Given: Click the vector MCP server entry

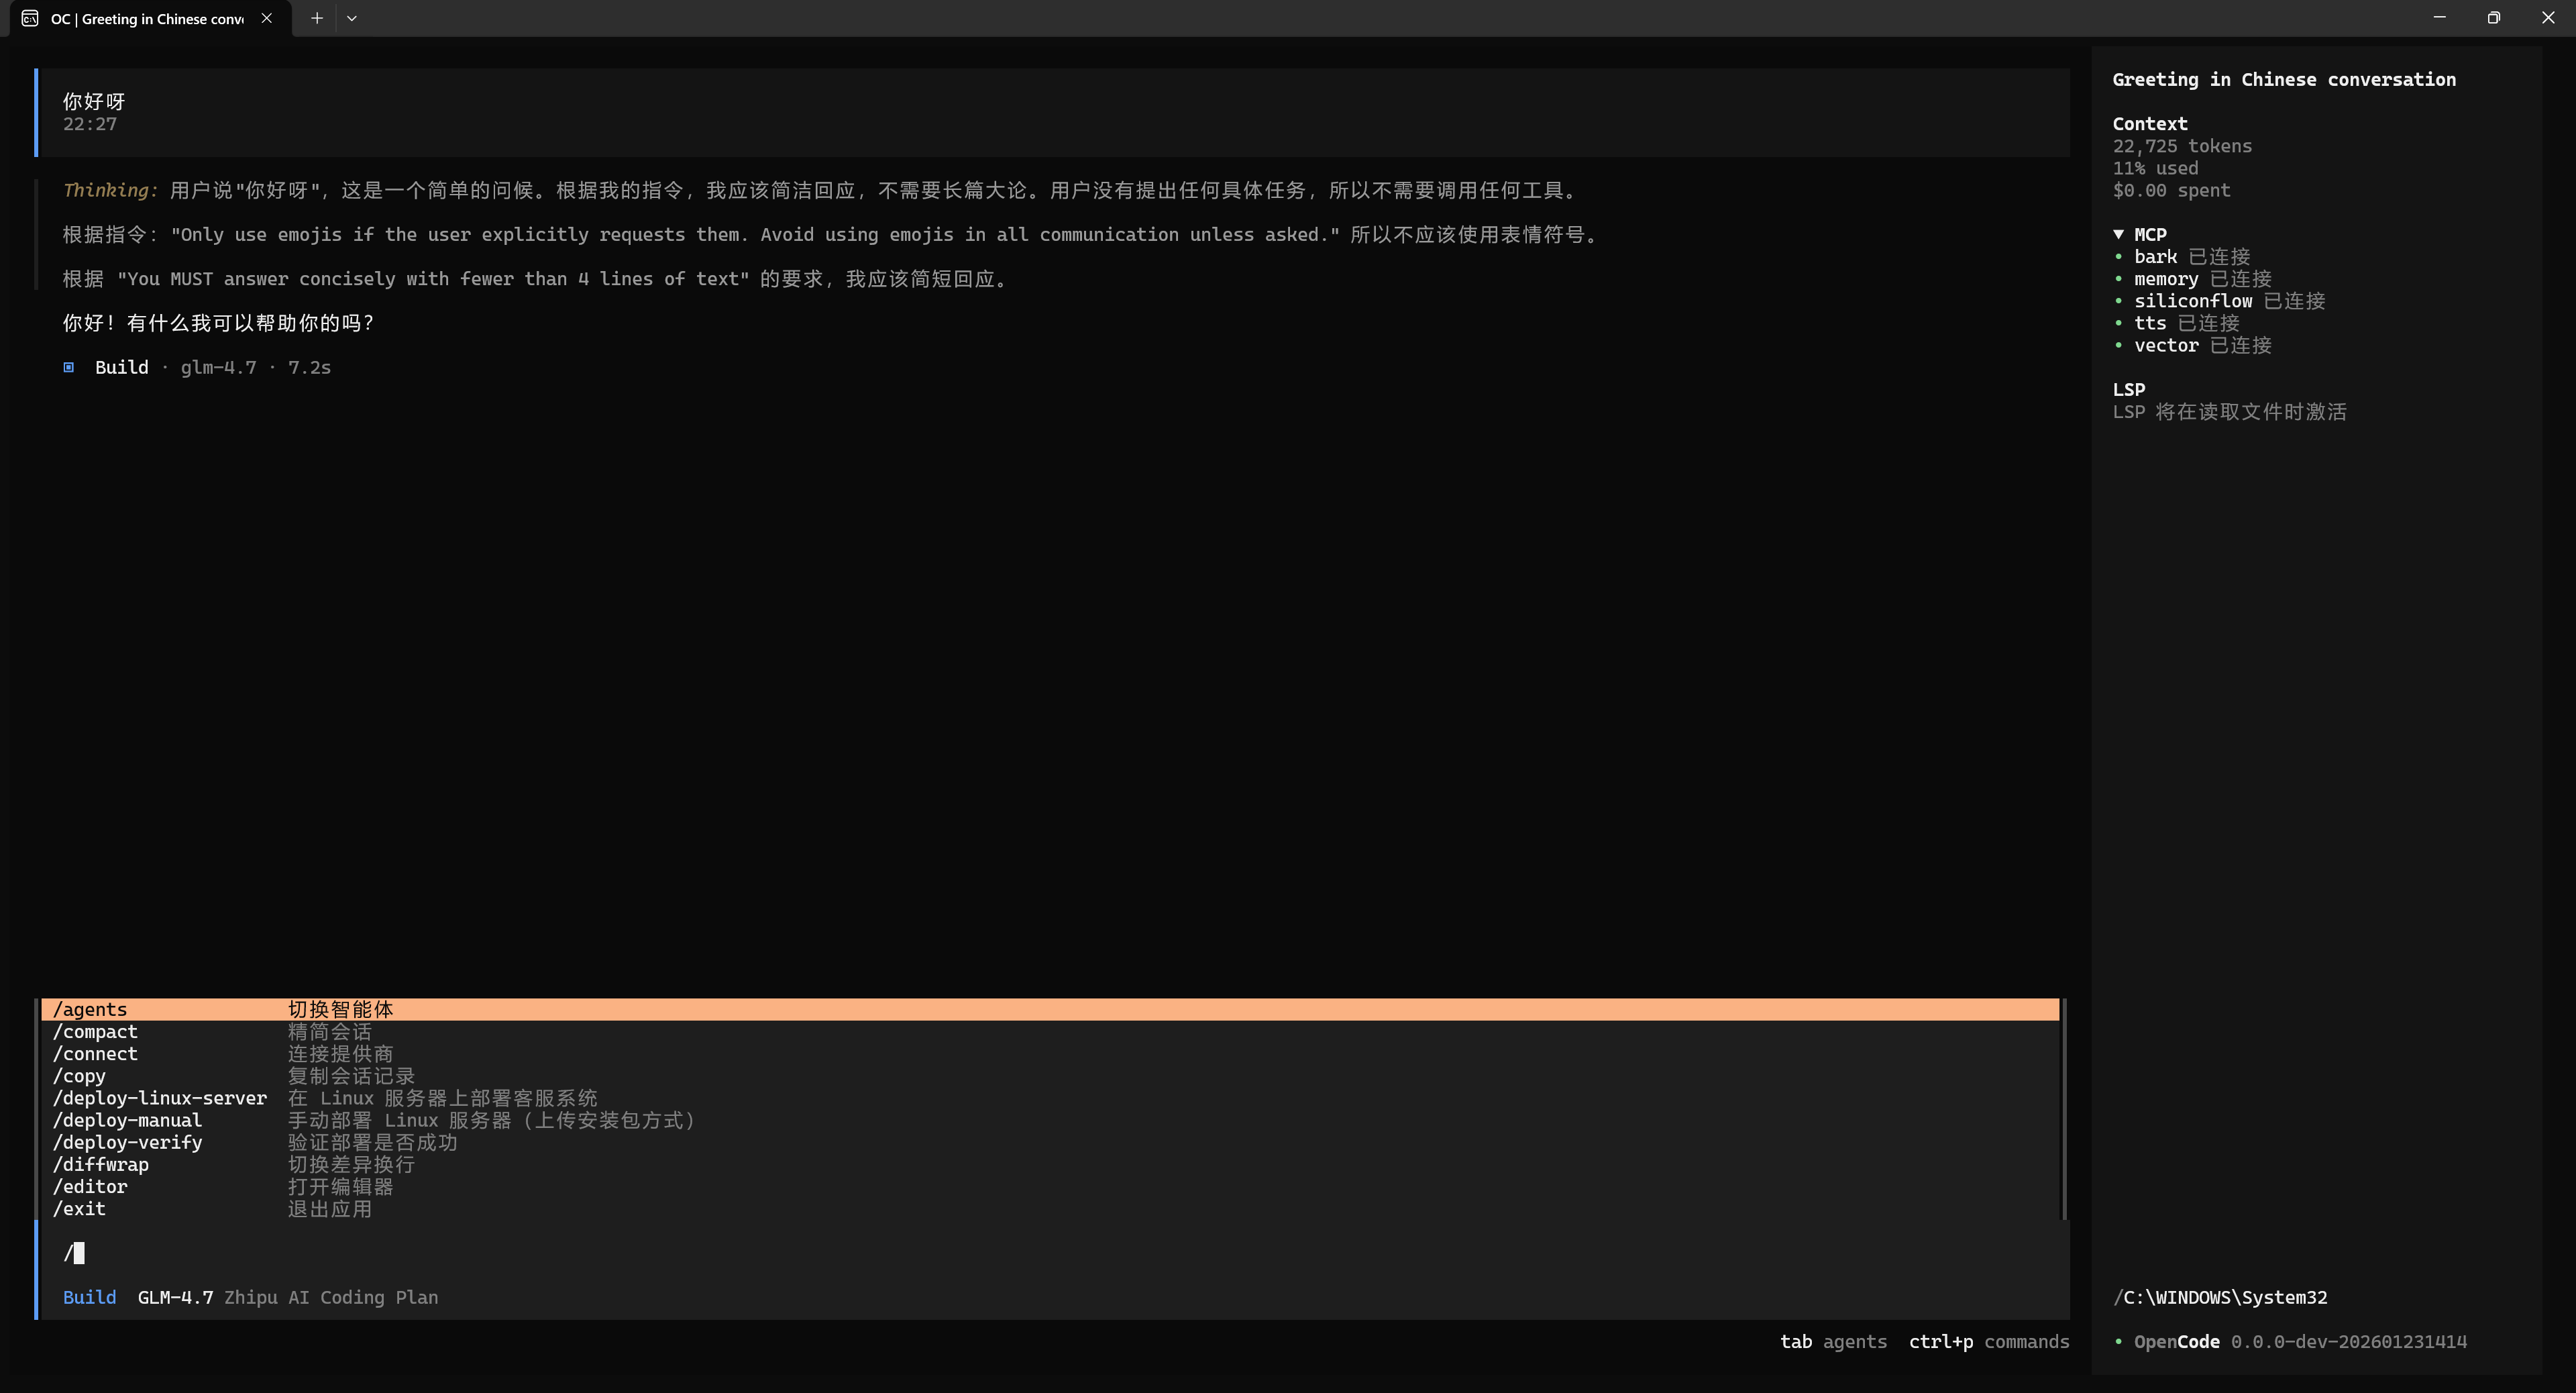Looking at the screenshot, I should pyautogui.click(x=2166, y=345).
